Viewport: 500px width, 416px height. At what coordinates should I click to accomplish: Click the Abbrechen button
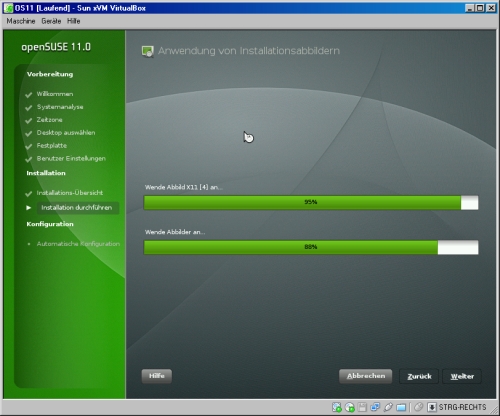[366, 376]
